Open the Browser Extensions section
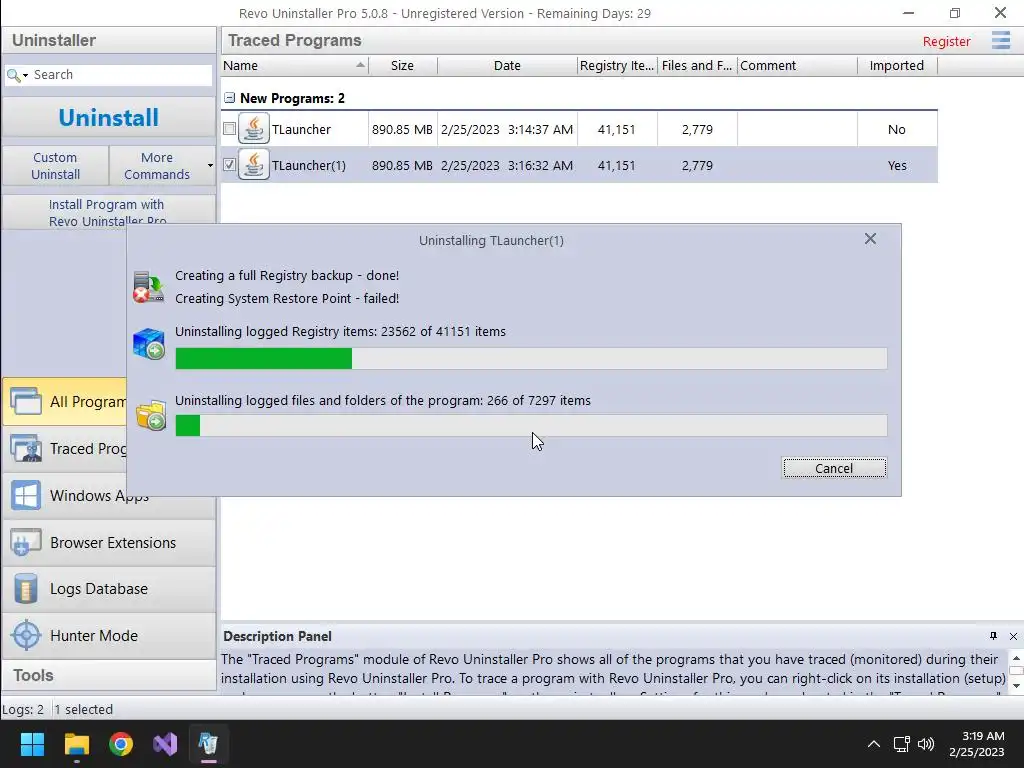The width and height of the screenshot is (1024, 768). click(x=108, y=543)
